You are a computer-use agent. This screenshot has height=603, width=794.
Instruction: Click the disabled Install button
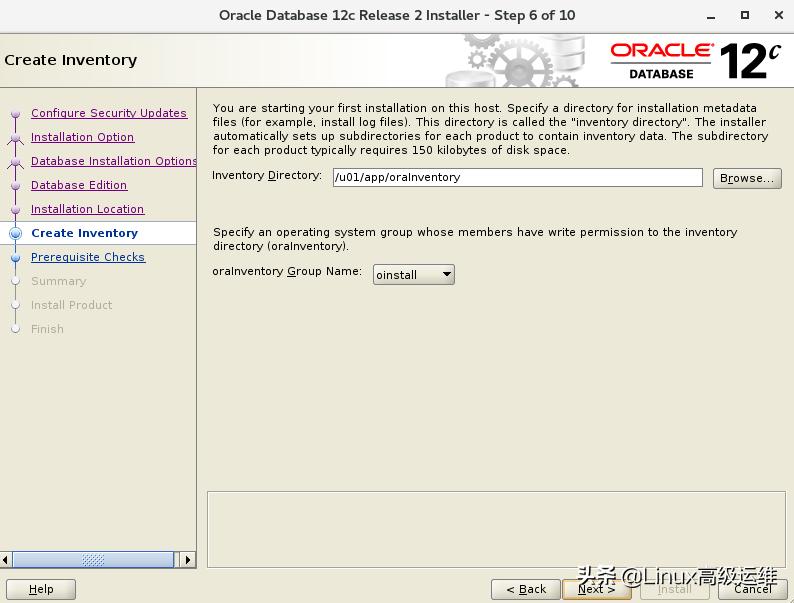674,589
